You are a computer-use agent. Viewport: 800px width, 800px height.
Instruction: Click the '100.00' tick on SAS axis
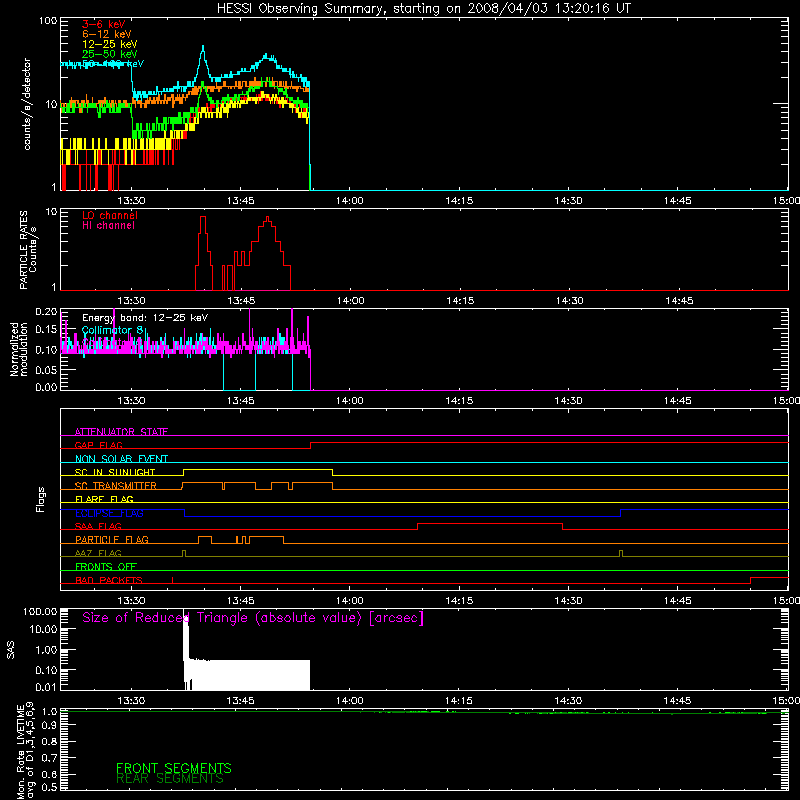coord(40,611)
